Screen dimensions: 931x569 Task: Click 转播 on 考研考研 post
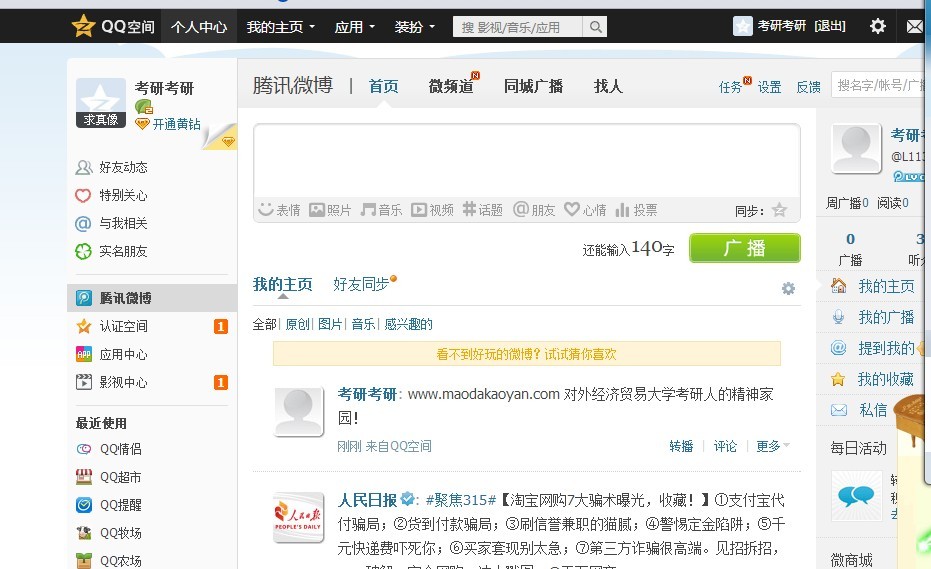click(x=681, y=446)
